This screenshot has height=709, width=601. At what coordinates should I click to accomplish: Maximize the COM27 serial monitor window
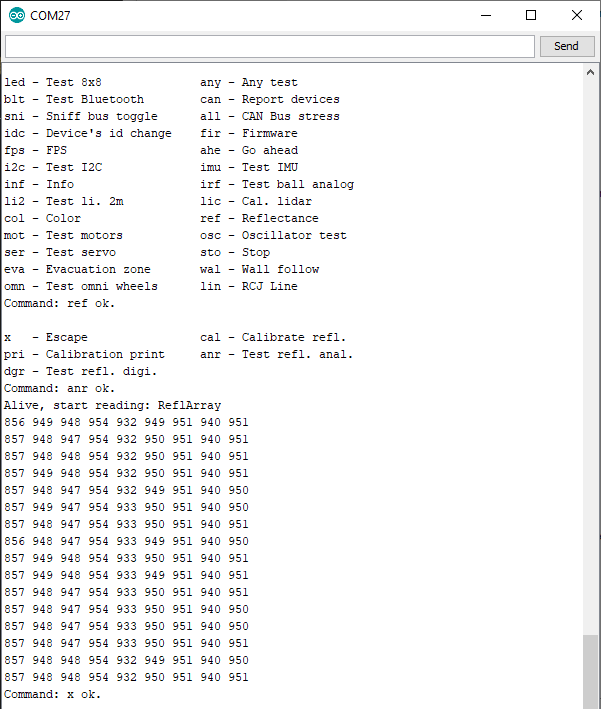(x=531, y=15)
